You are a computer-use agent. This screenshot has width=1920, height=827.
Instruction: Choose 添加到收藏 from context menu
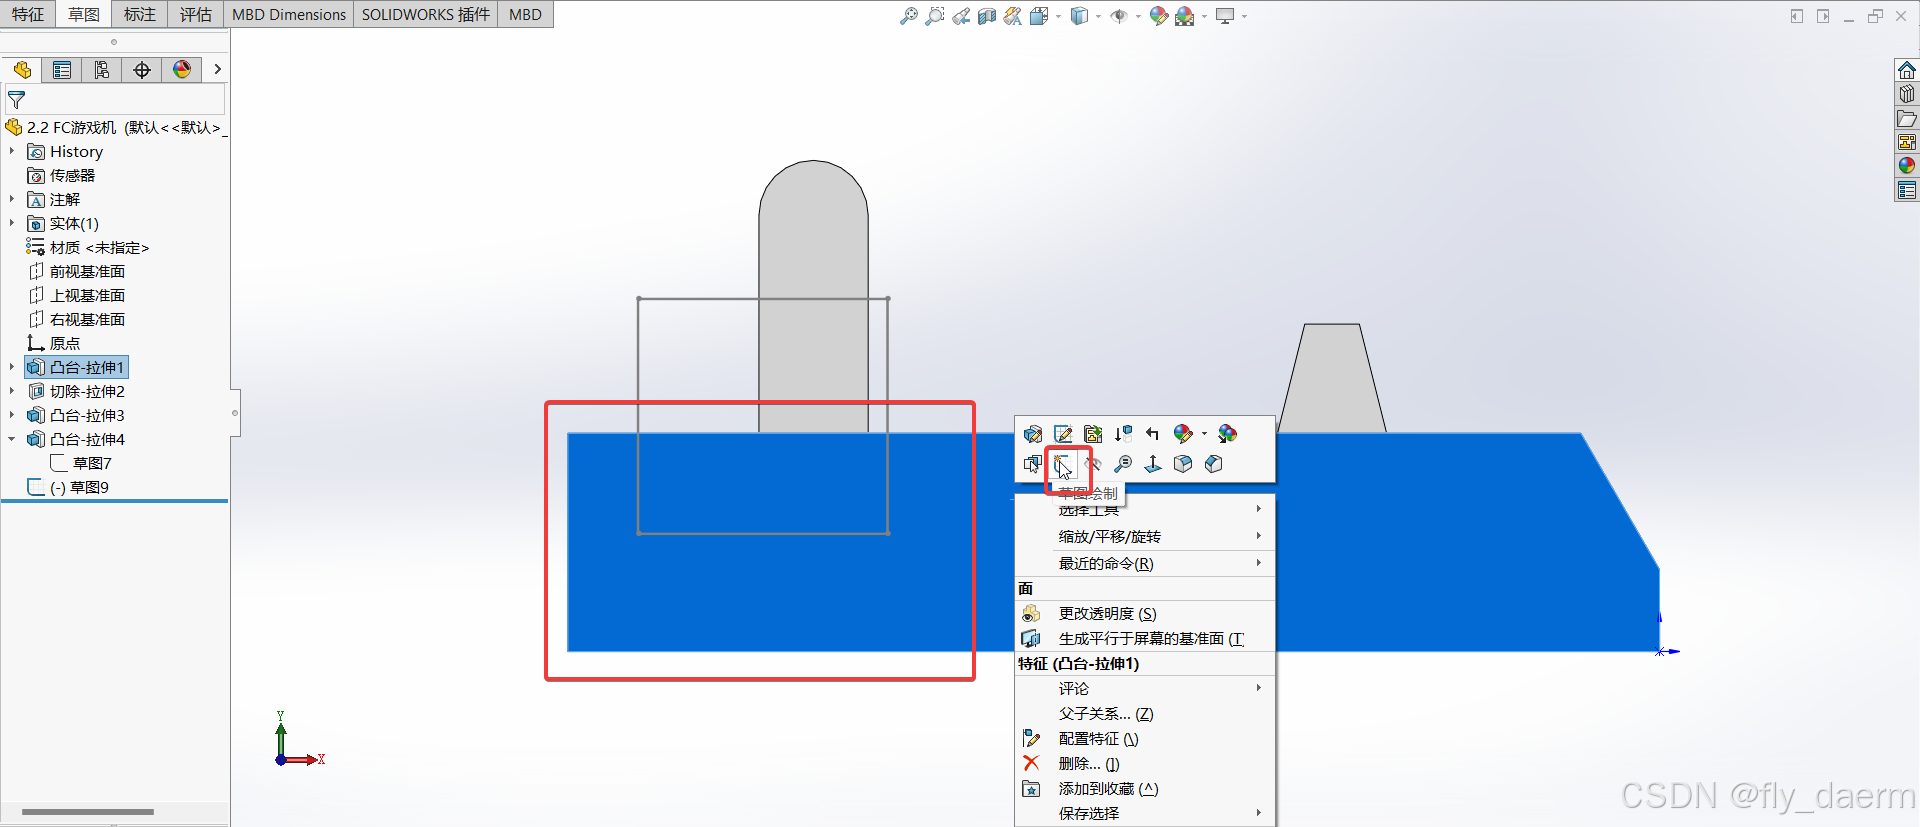1145,789
